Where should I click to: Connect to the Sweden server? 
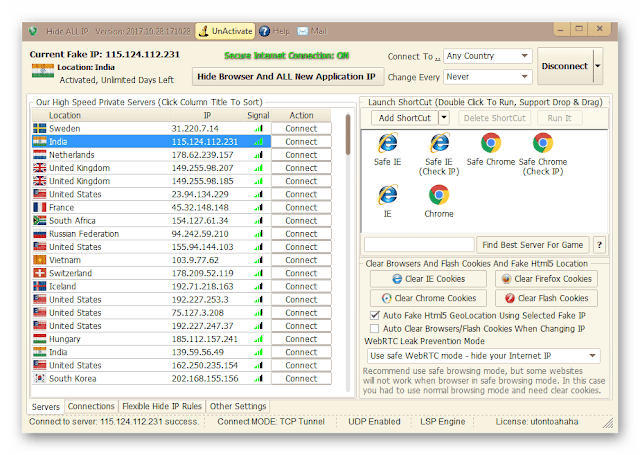[301, 129]
